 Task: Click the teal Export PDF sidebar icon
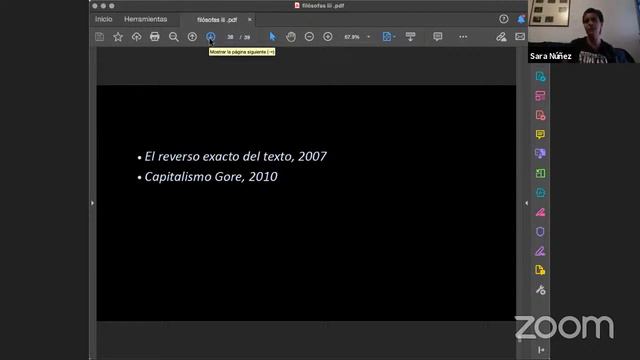coord(540,193)
